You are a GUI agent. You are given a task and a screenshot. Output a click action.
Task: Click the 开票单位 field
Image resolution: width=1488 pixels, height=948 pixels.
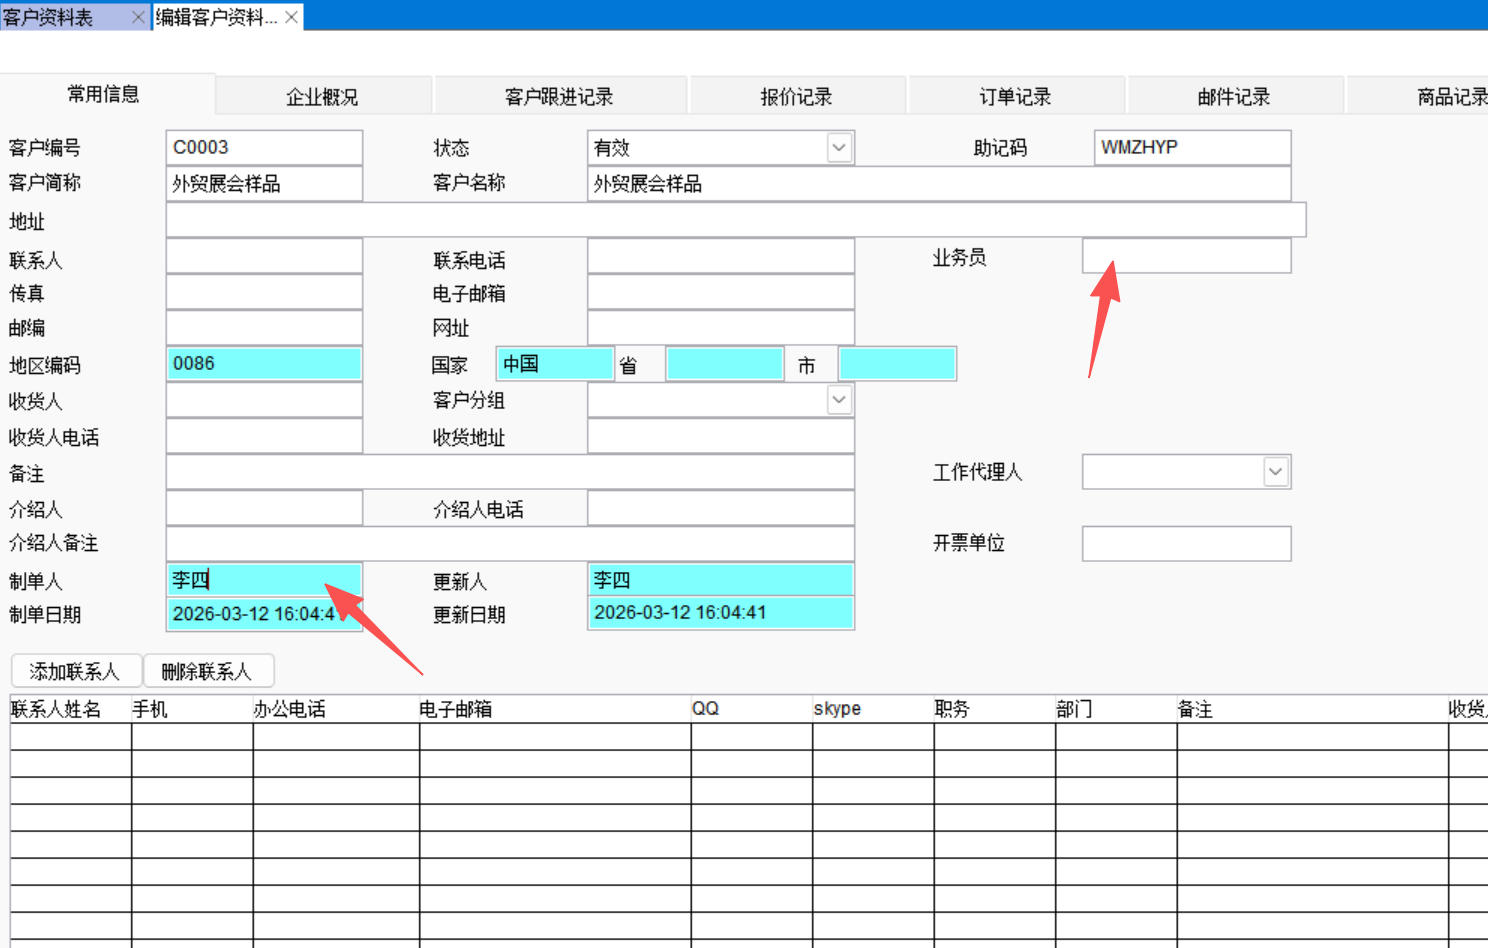[x=1186, y=544]
